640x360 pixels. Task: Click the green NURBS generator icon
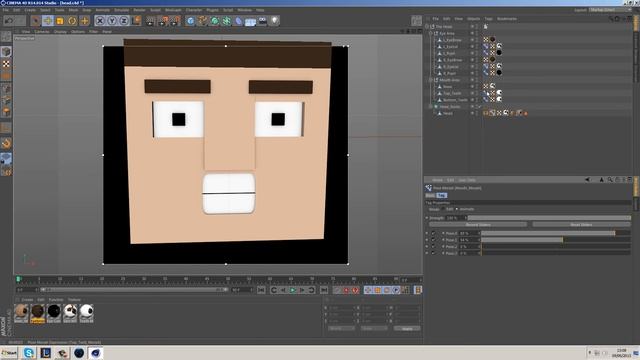[x=214, y=20]
